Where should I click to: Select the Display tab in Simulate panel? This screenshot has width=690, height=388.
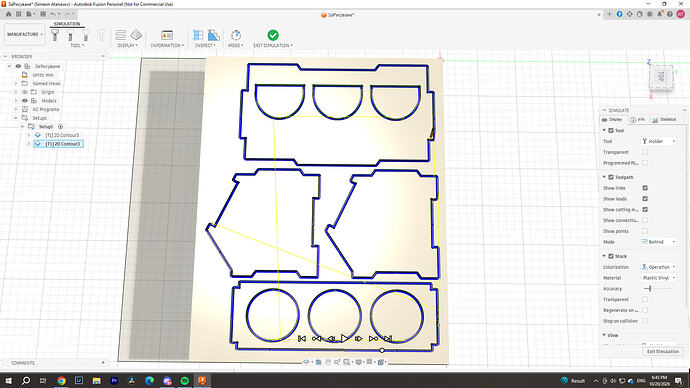click(612, 120)
